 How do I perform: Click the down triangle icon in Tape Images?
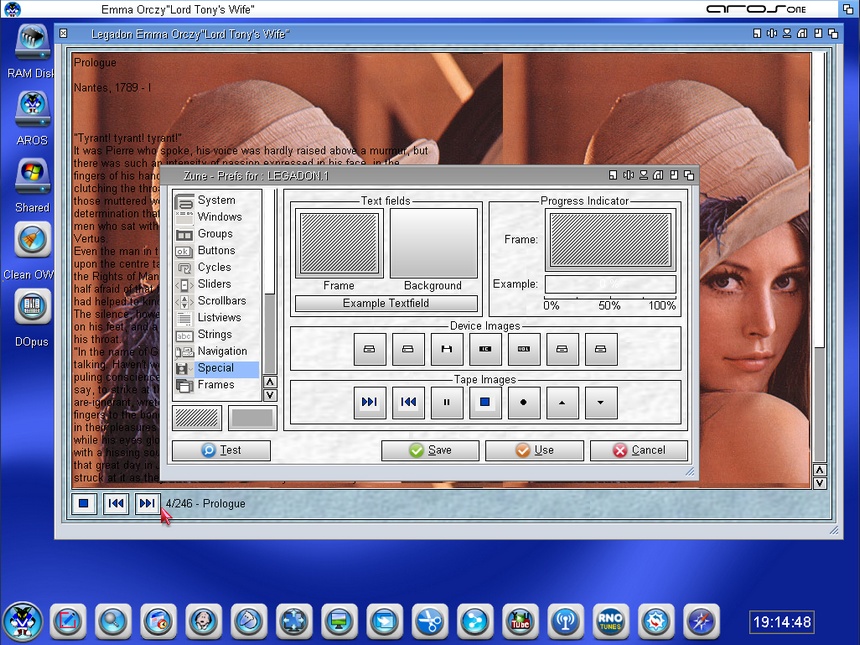tap(601, 403)
